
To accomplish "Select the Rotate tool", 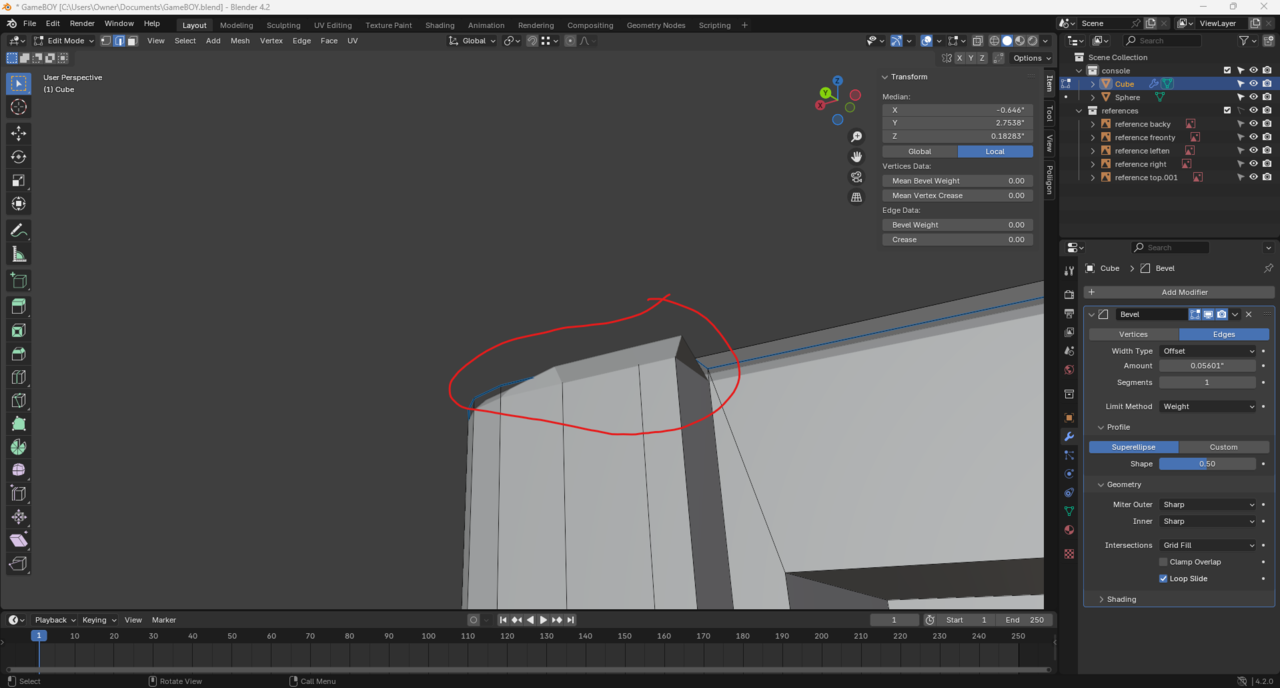I will [x=18, y=157].
